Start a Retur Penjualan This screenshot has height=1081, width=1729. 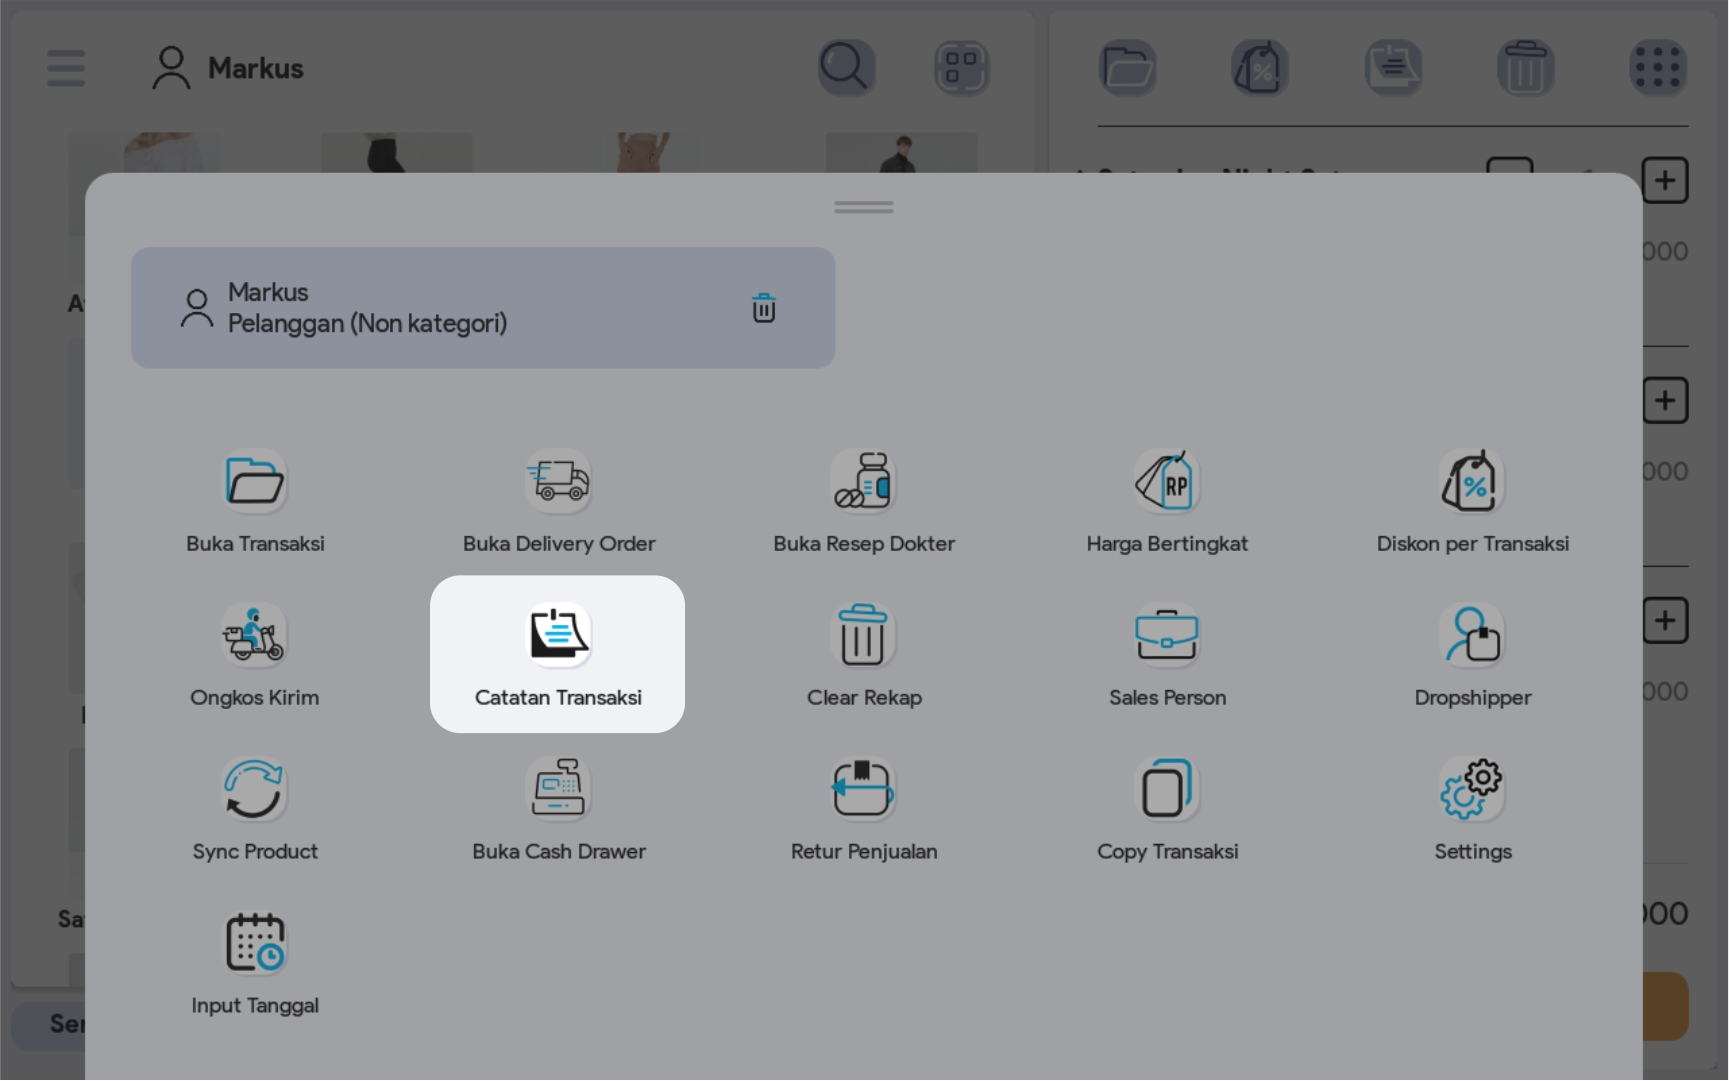click(863, 790)
